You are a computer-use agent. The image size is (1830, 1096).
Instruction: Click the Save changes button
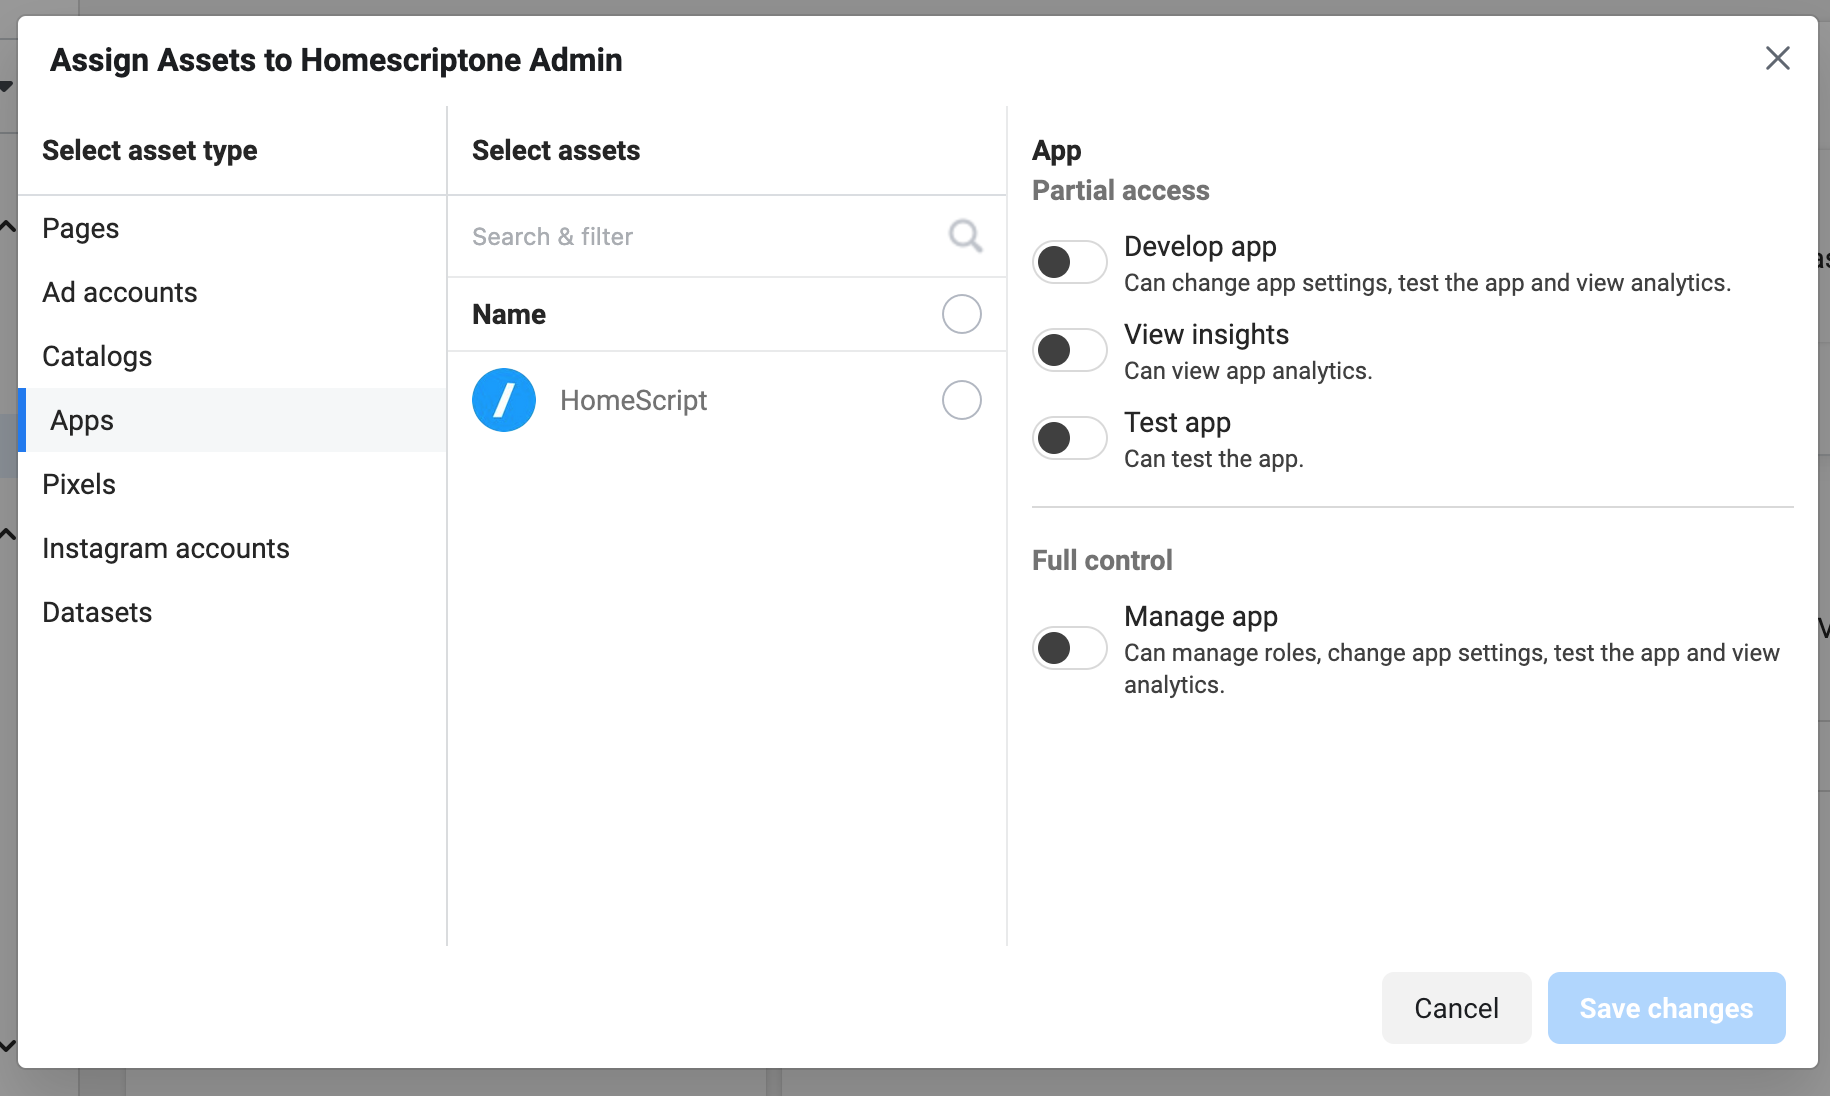click(x=1666, y=1008)
